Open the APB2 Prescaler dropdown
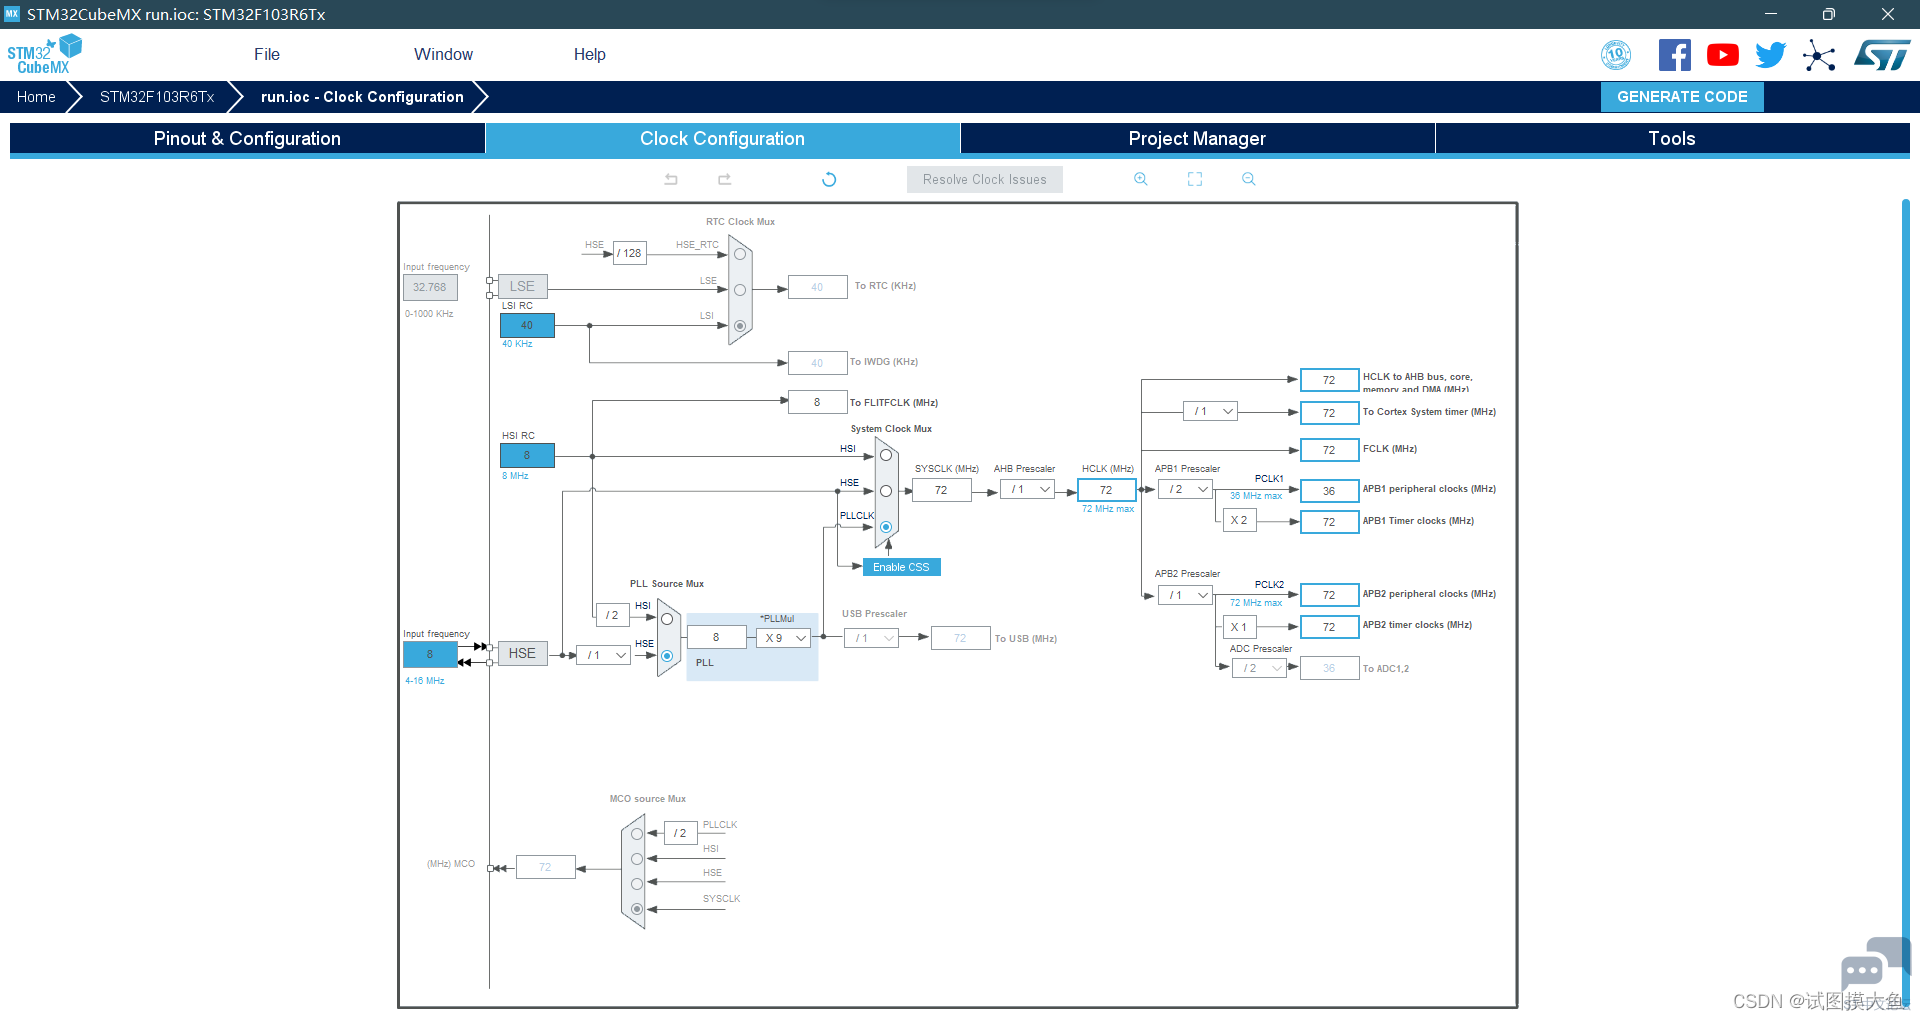Viewport: 1920px width, 1020px height. [1185, 595]
